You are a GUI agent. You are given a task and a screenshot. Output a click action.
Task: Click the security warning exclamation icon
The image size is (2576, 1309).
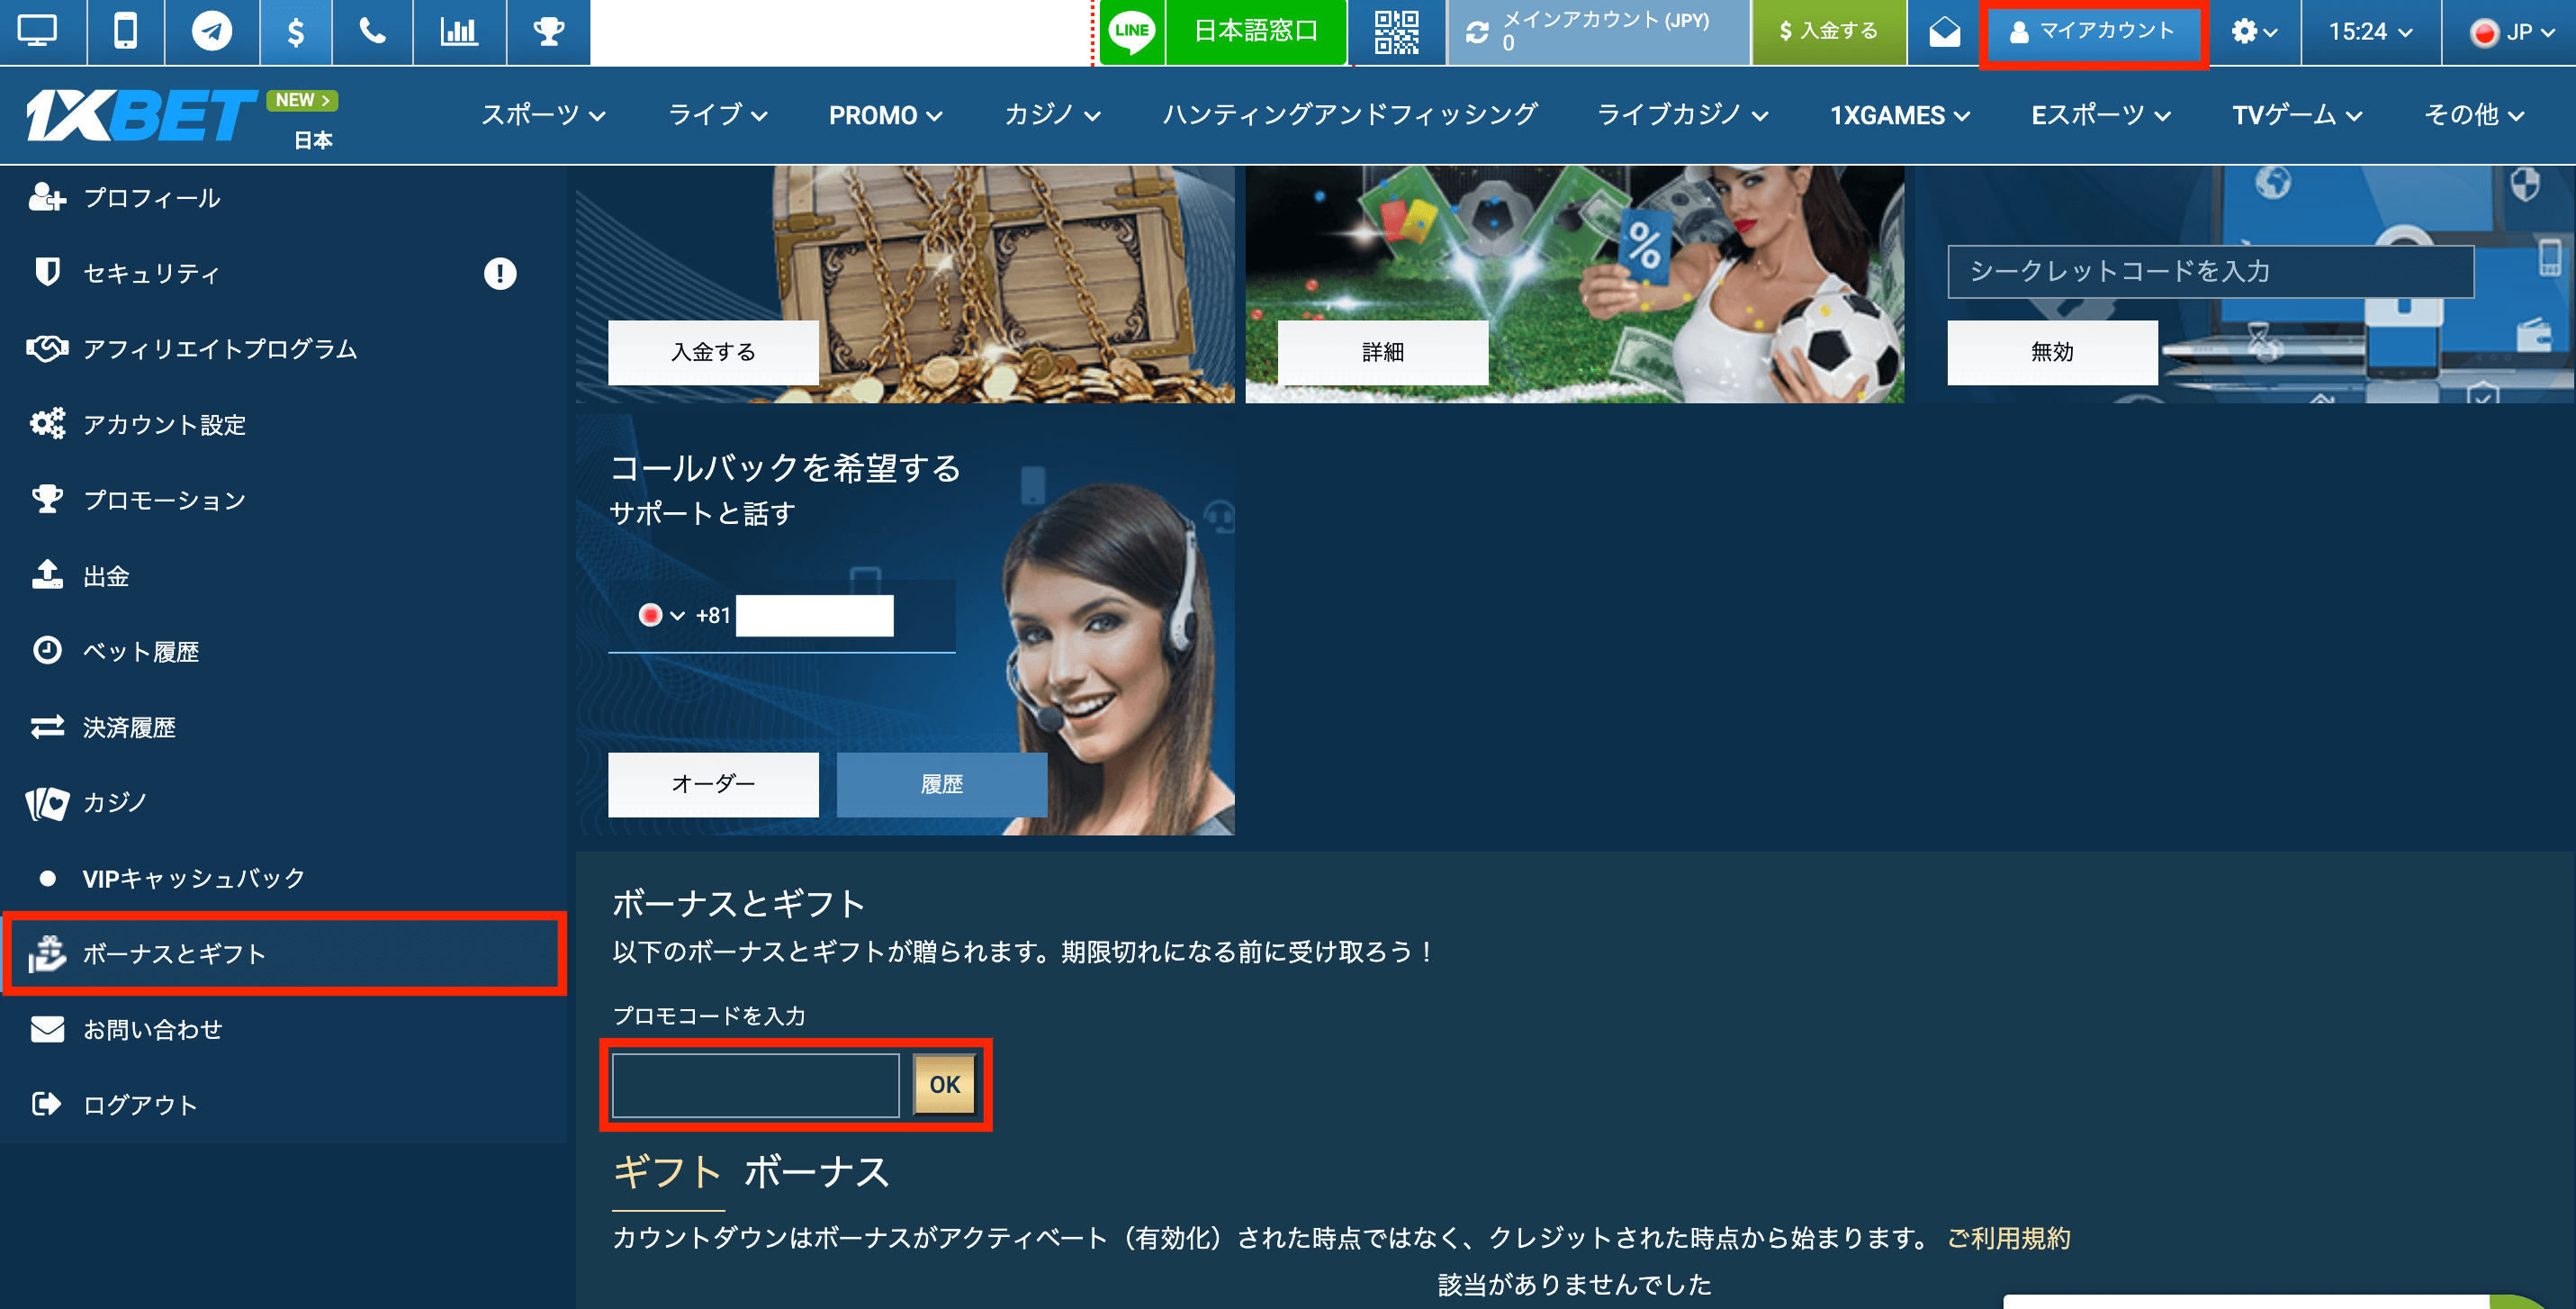500,273
